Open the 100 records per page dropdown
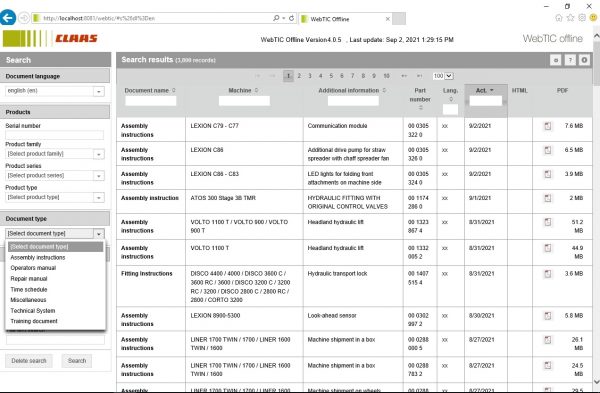 click(x=443, y=76)
